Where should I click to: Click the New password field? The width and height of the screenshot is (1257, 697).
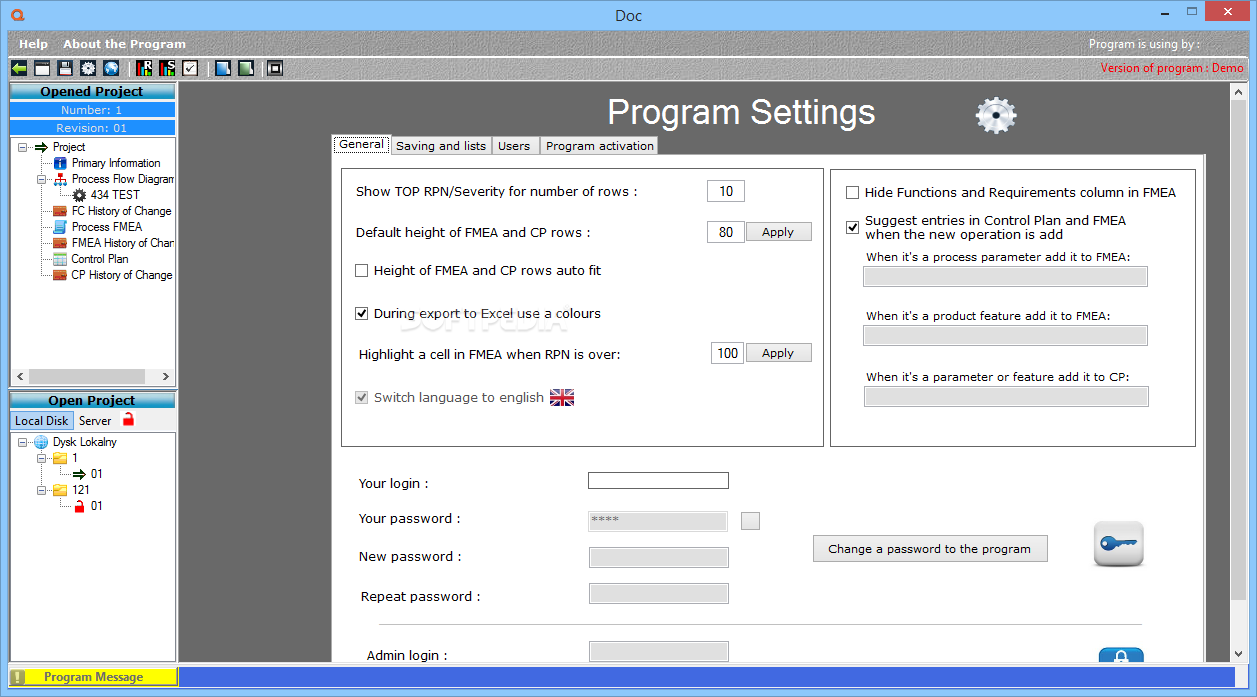[x=658, y=558]
